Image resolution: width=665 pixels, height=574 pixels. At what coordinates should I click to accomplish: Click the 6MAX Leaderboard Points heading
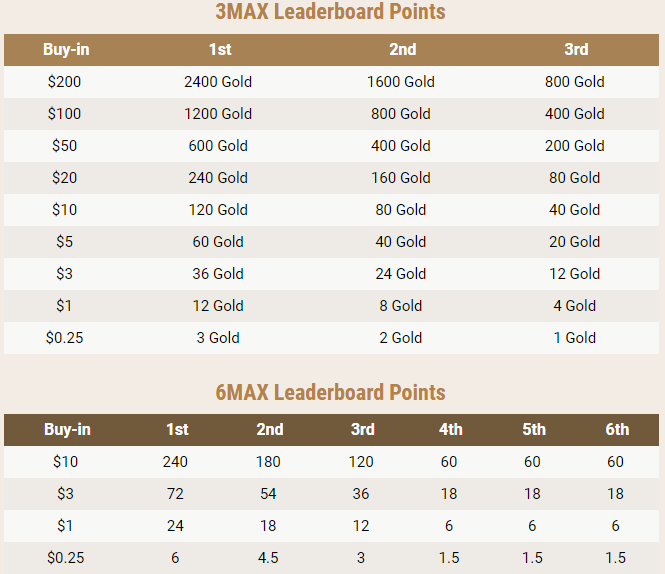[331, 392]
